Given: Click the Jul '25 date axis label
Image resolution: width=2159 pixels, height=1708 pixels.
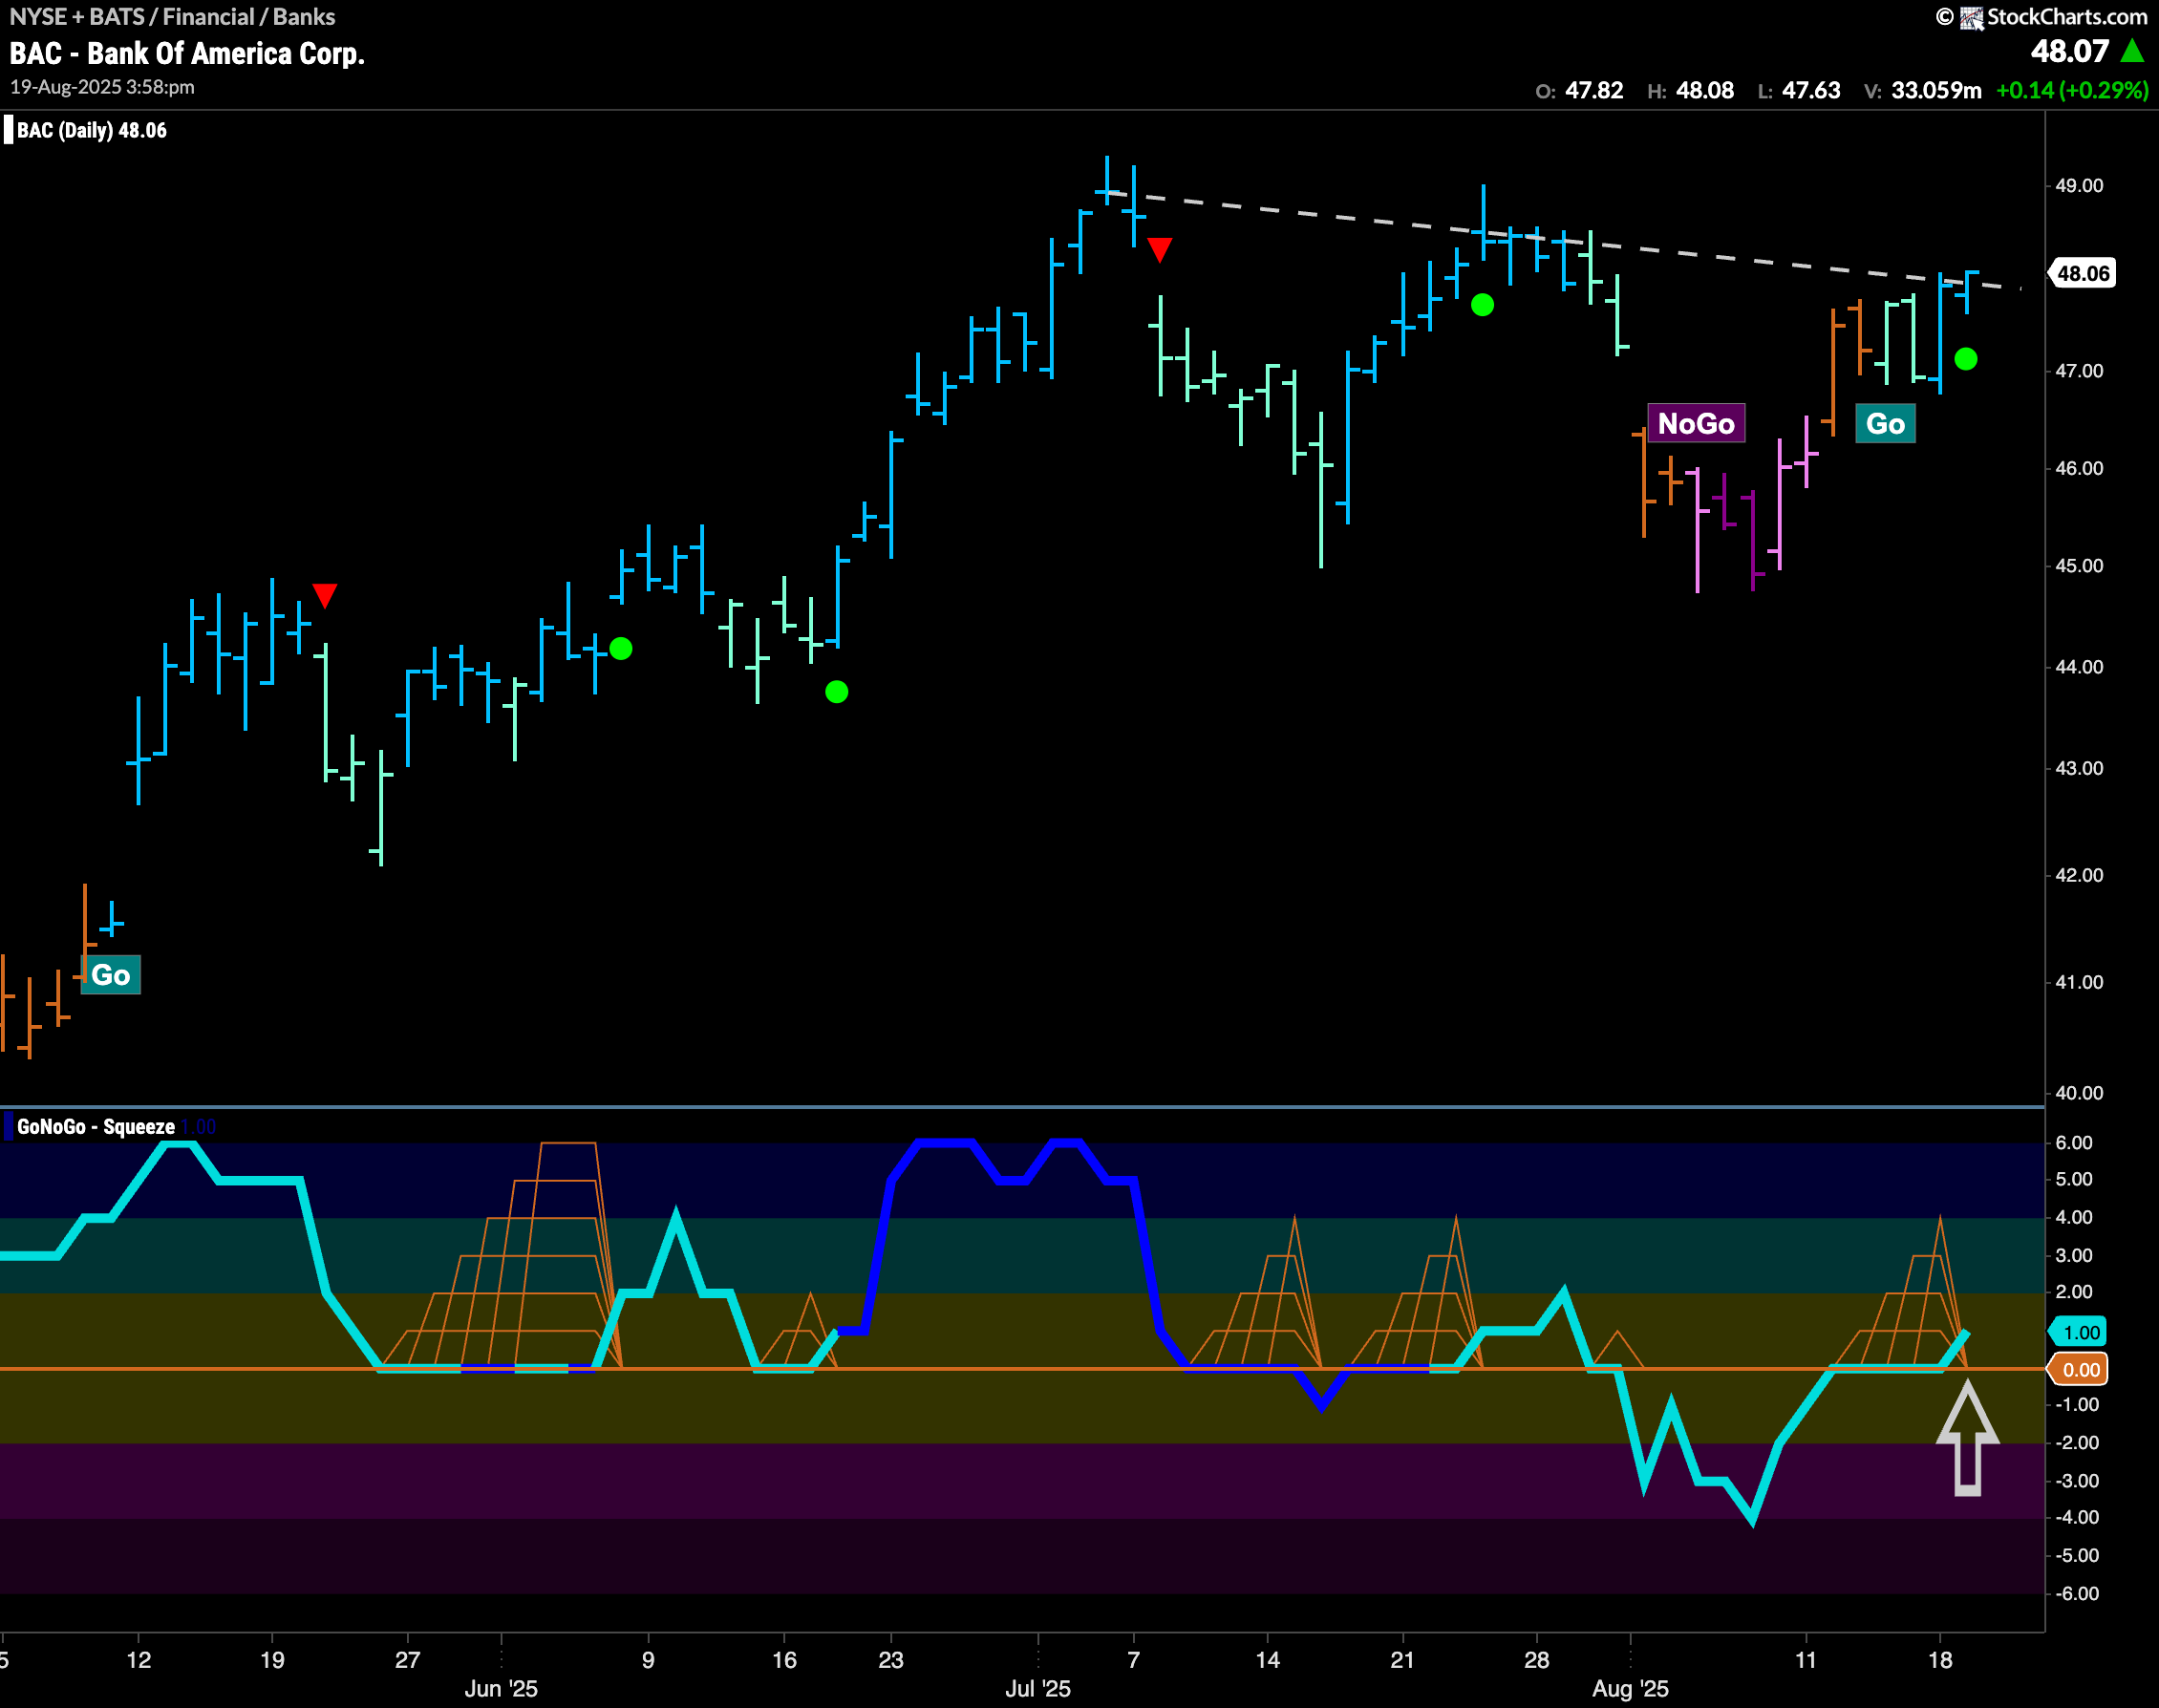Looking at the screenshot, I should click(1038, 1689).
